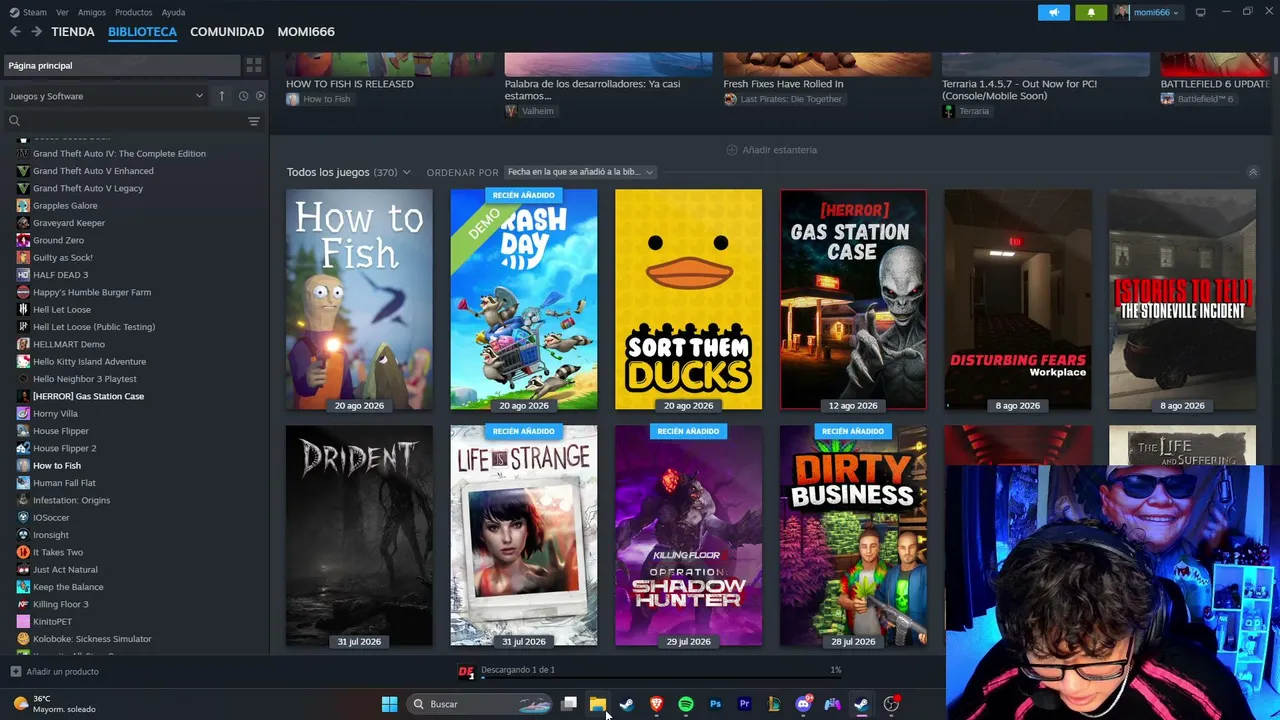Open the How to Fish game cover
The width and height of the screenshot is (1280, 720).
click(359, 300)
